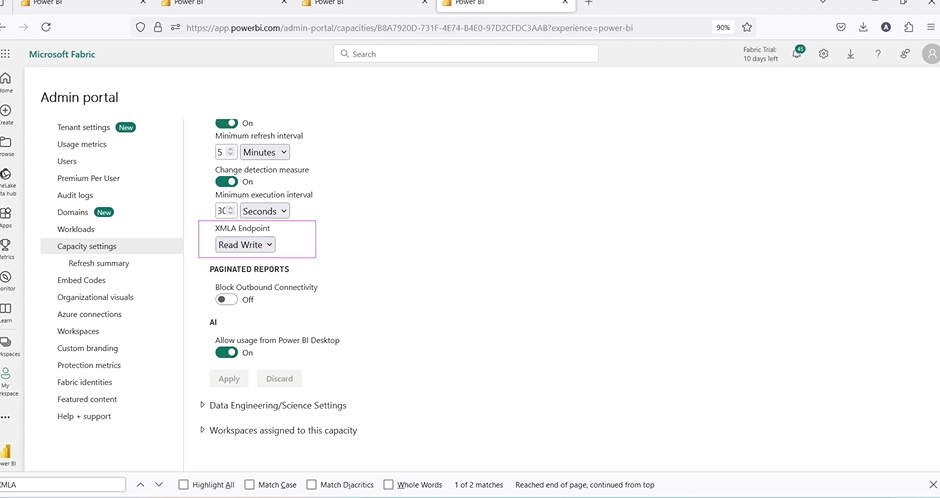940x498 pixels.
Task: Open the Seconds unit dropdown
Action: [x=265, y=211]
